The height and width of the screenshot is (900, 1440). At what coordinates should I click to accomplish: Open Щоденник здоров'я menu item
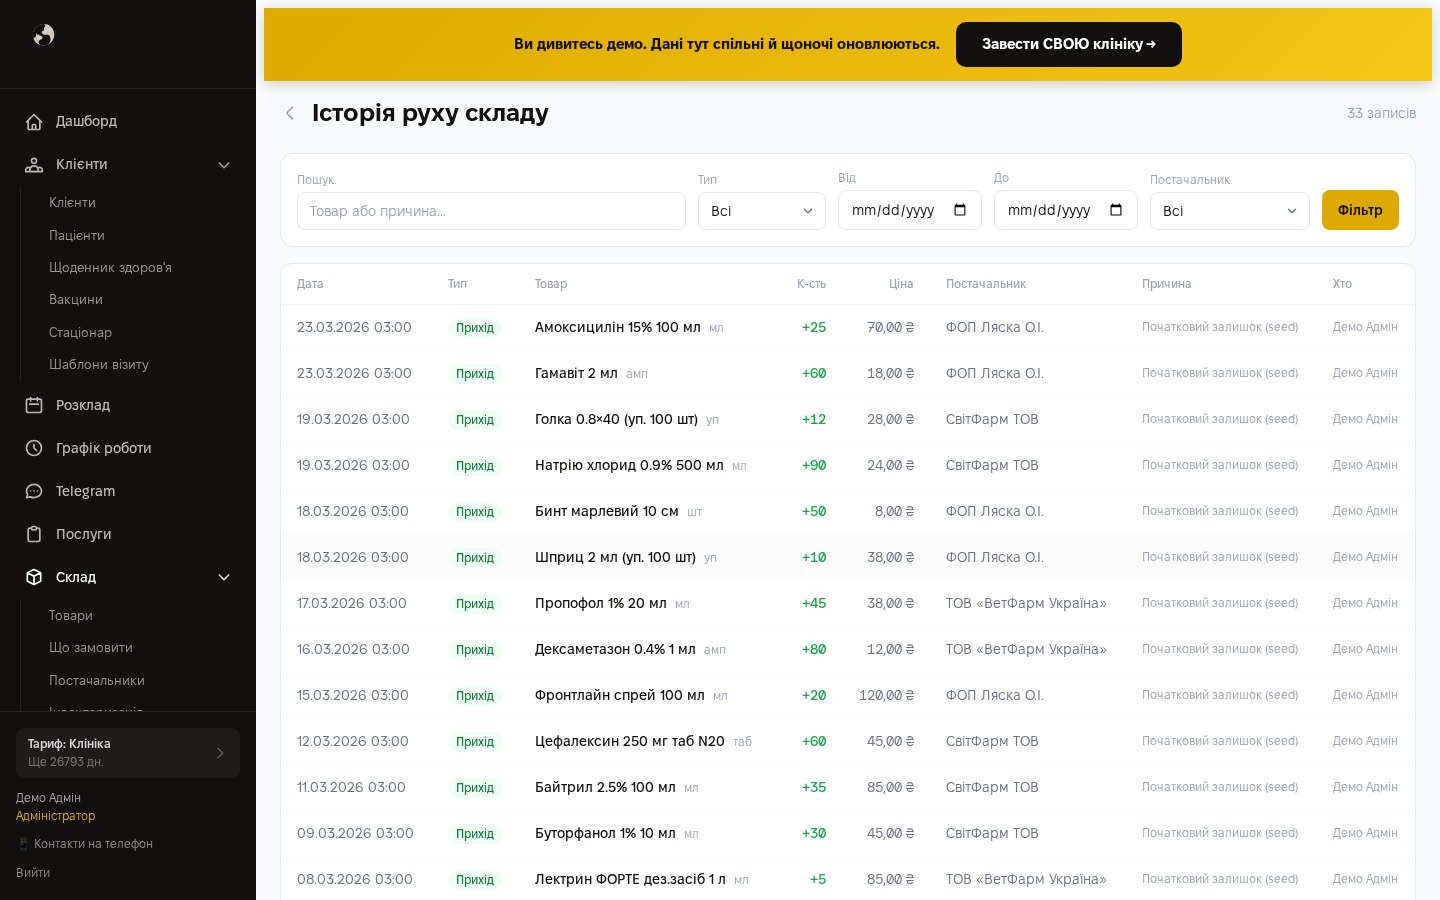(110, 267)
